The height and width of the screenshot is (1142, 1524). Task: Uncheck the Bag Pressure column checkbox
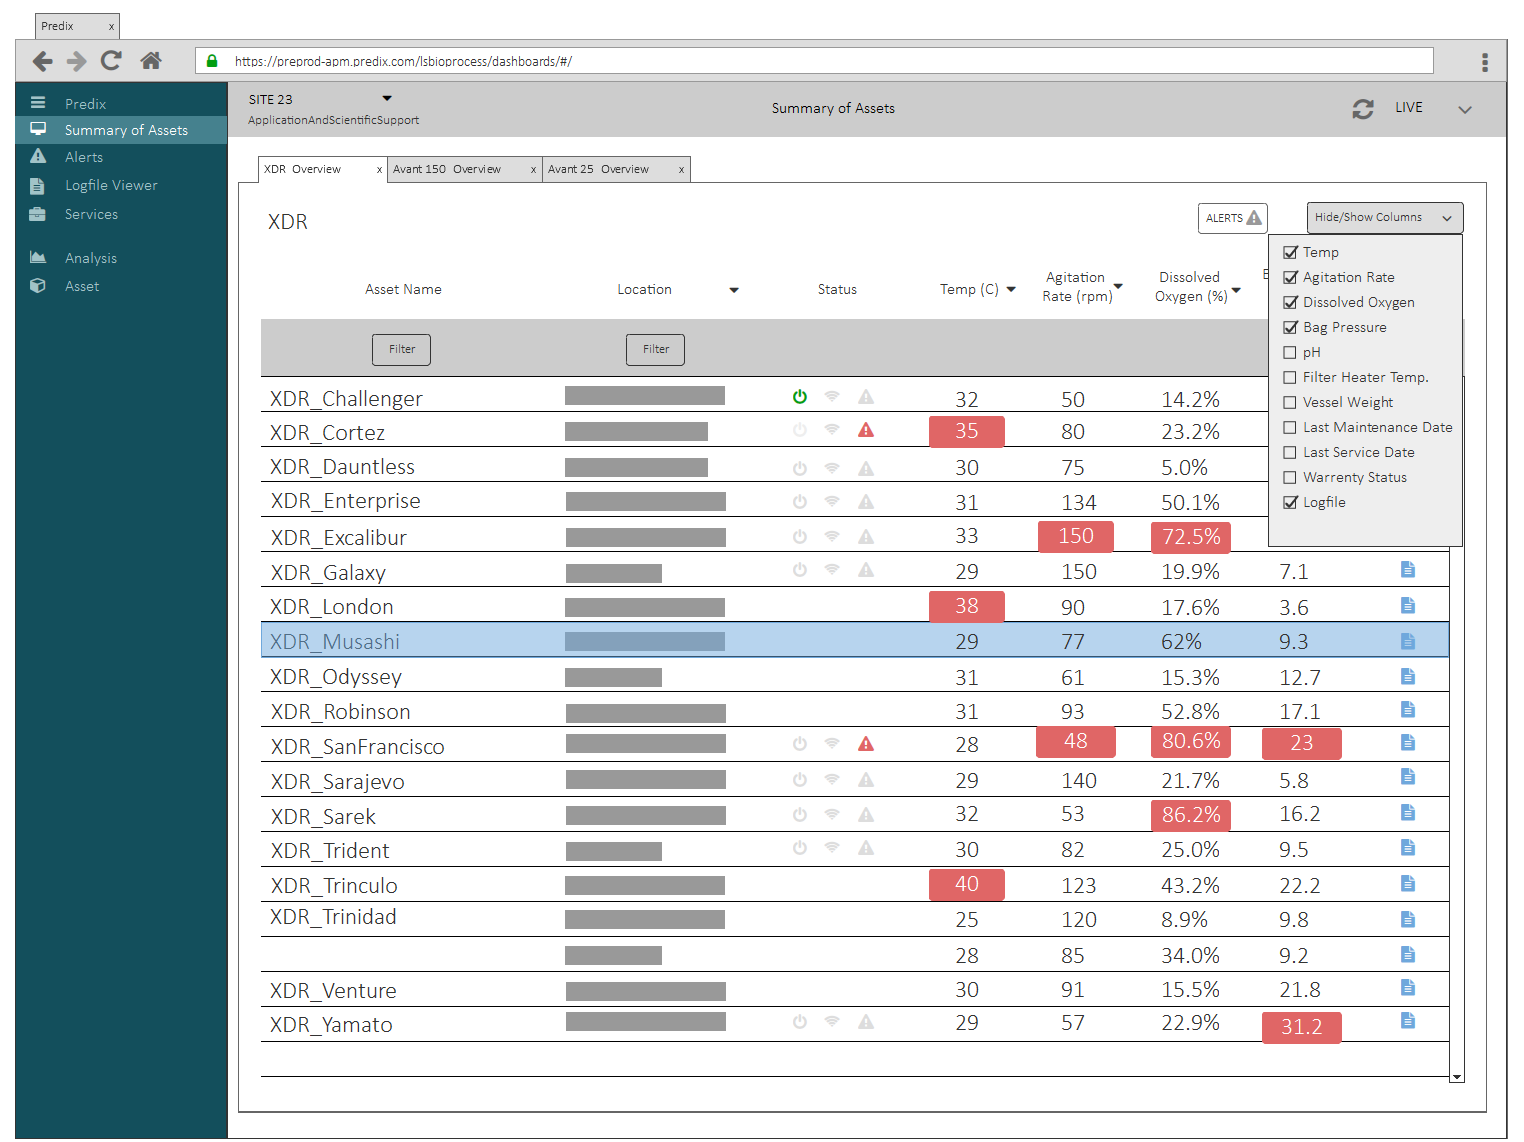[x=1290, y=327]
